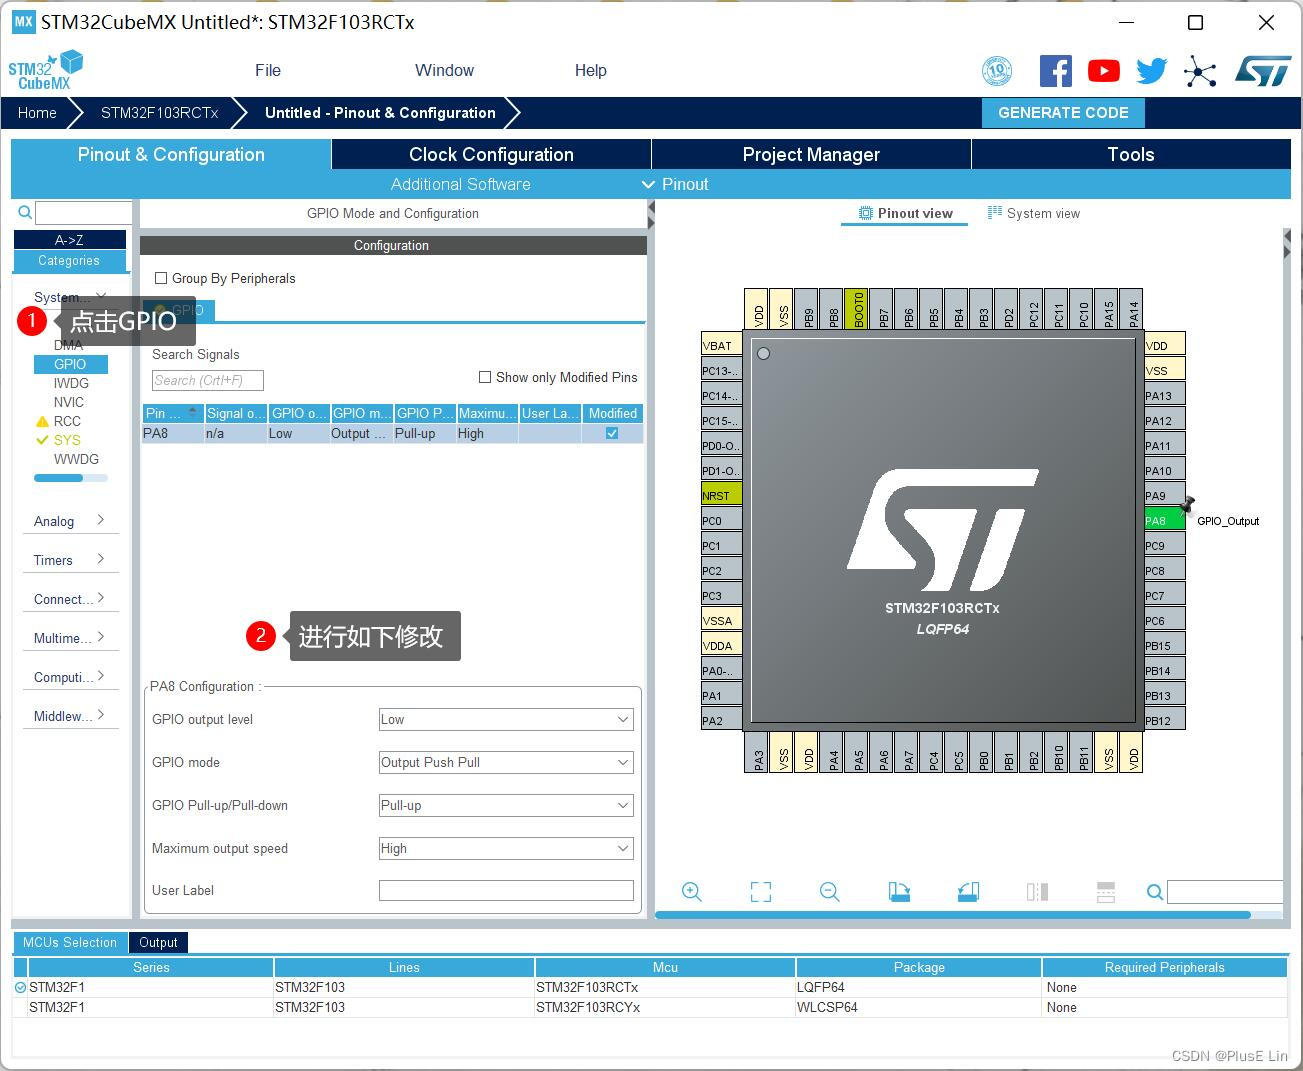Screen dimensions: 1303x1071
Task: Select IWDG in the System list
Action: point(71,383)
